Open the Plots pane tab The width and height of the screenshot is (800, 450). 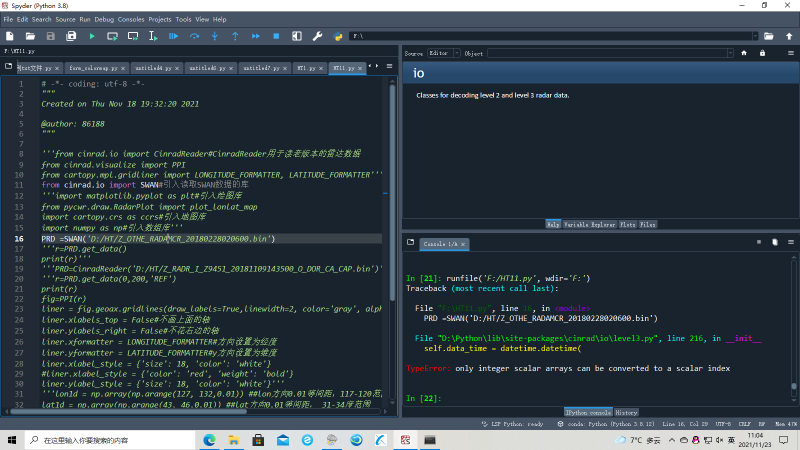(627, 225)
